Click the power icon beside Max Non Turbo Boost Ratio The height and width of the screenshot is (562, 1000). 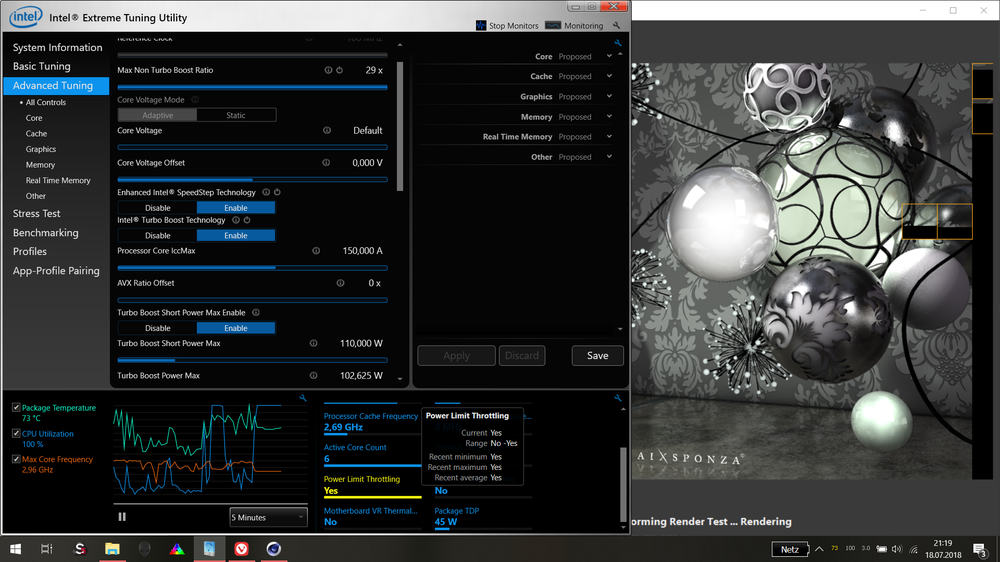(340, 71)
